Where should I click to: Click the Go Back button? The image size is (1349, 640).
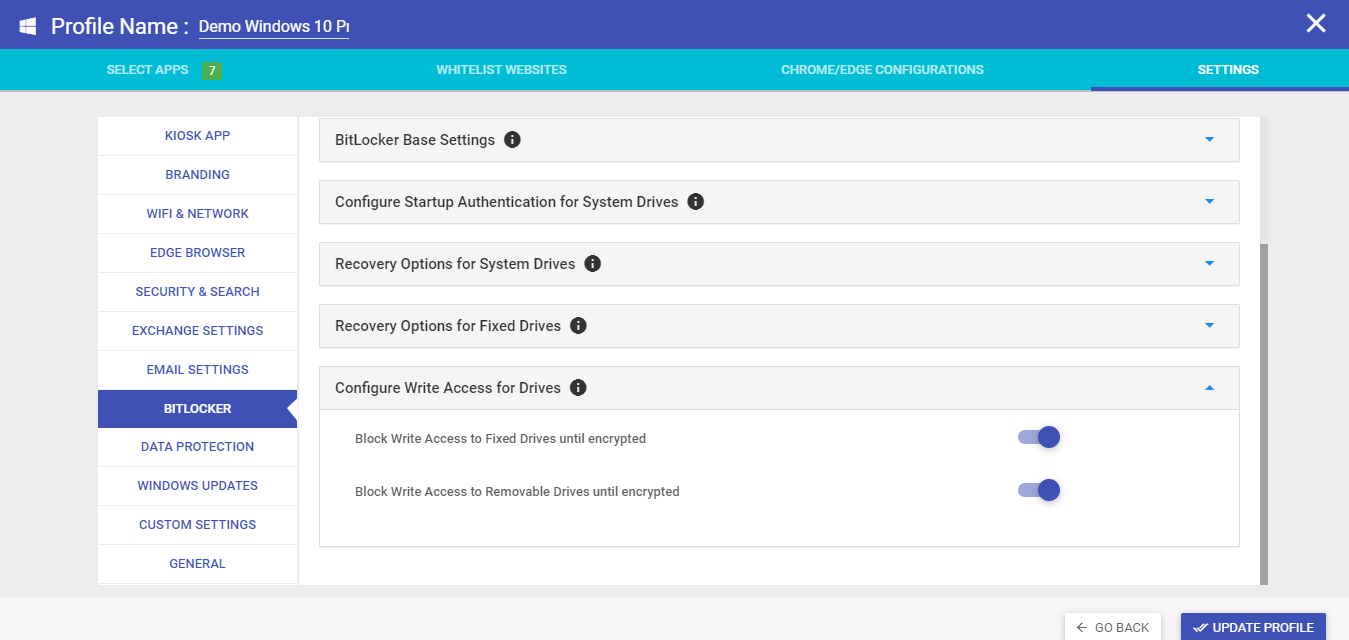[x=1113, y=627]
